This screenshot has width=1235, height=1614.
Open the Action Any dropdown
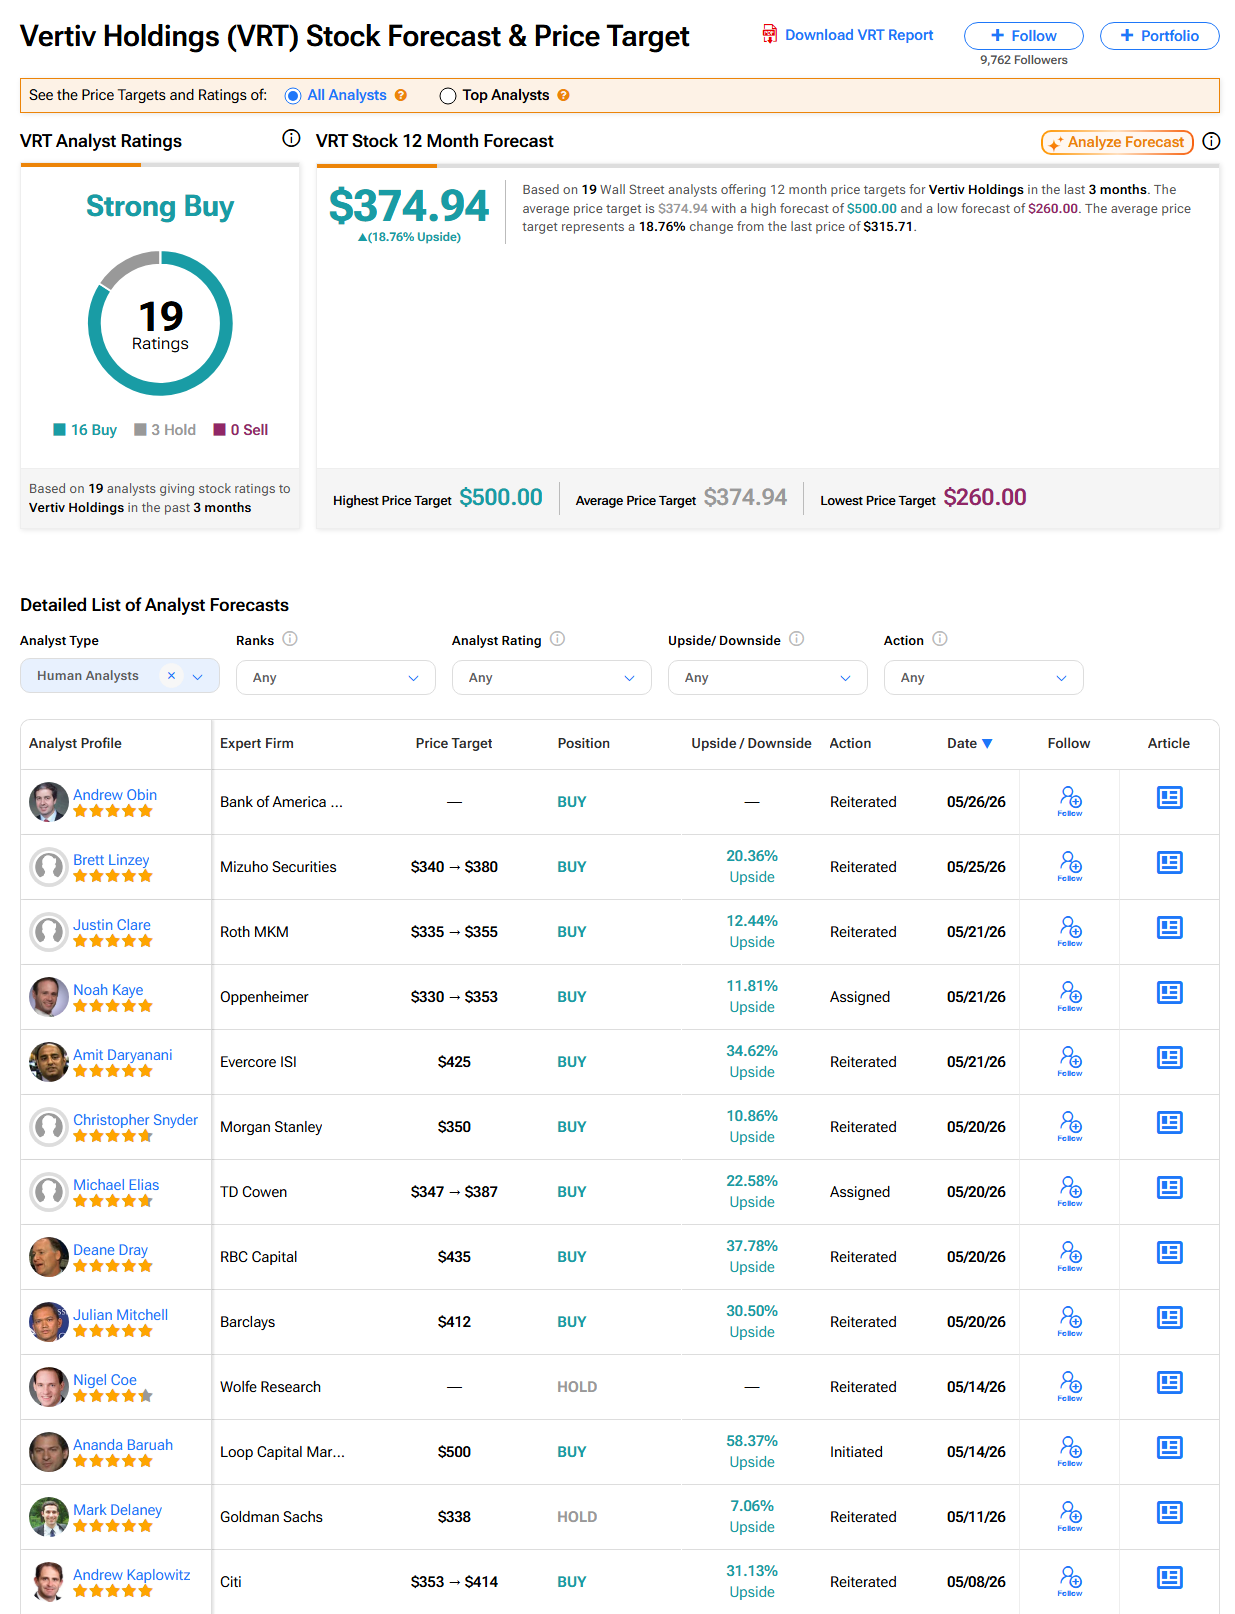pos(984,677)
